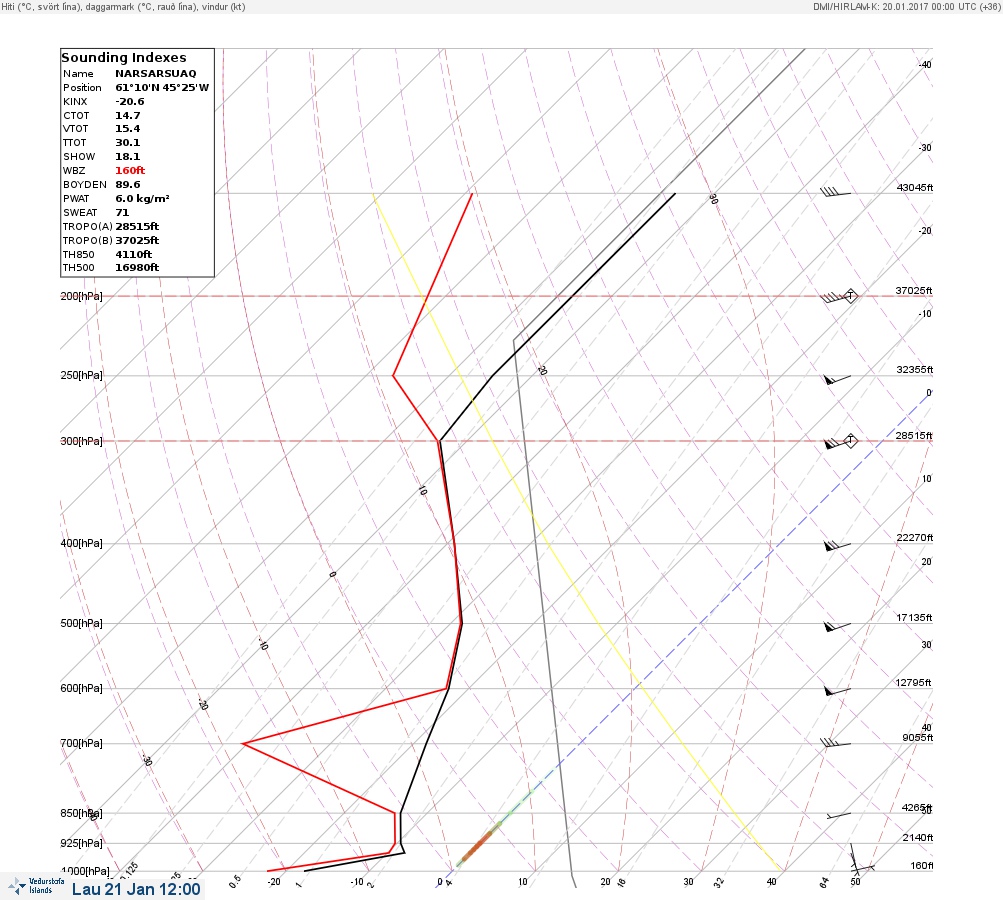Click the 300[hPa] pressure label
Viewport: 1003px width, 900px height.
point(81,441)
